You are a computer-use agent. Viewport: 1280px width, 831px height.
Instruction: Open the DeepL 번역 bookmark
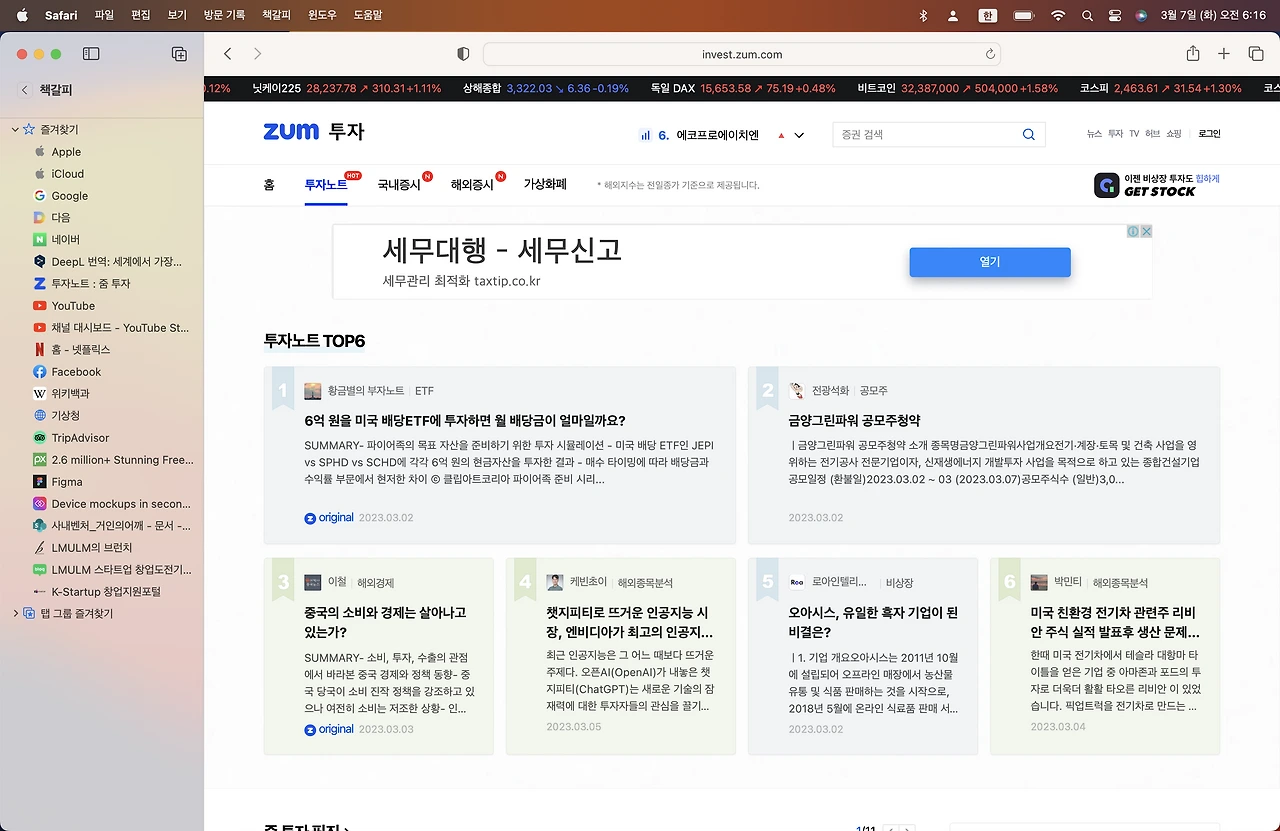point(107,262)
